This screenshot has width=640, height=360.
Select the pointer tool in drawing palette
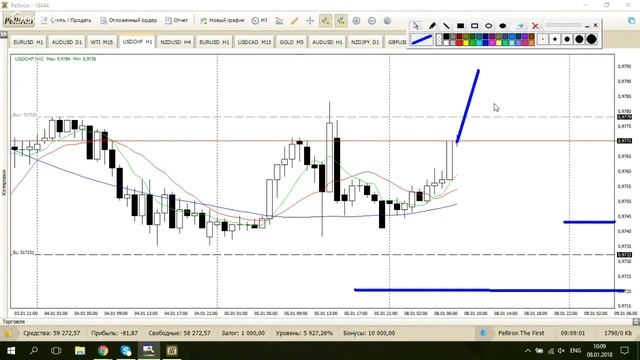[x=416, y=25]
